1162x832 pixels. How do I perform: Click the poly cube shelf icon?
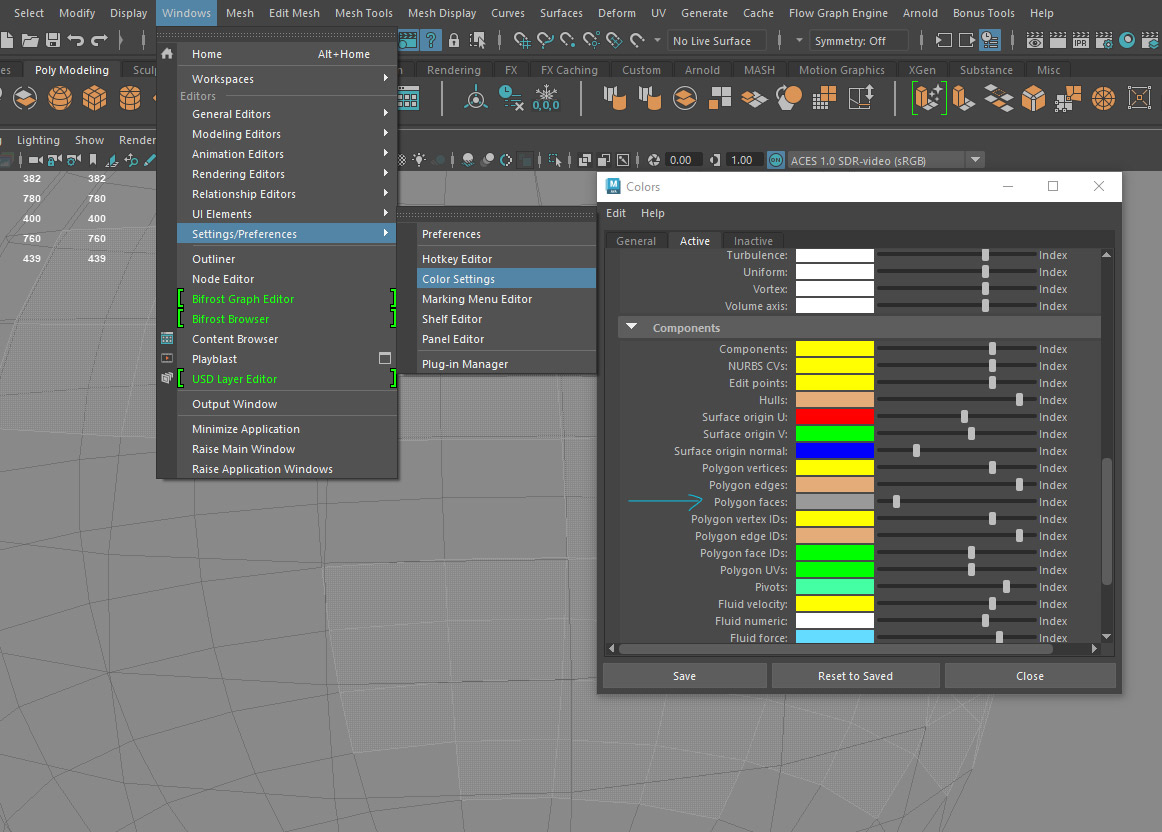click(95, 98)
